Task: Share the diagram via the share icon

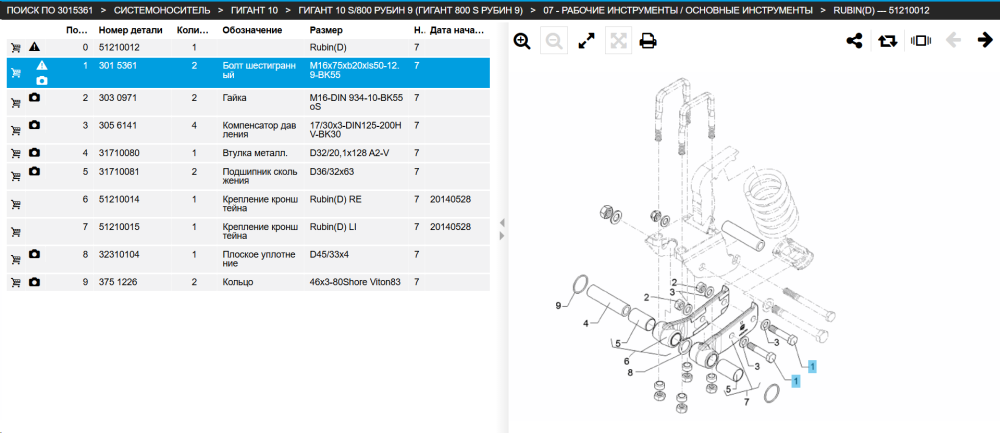Action: pyautogui.click(x=854, y=41)
